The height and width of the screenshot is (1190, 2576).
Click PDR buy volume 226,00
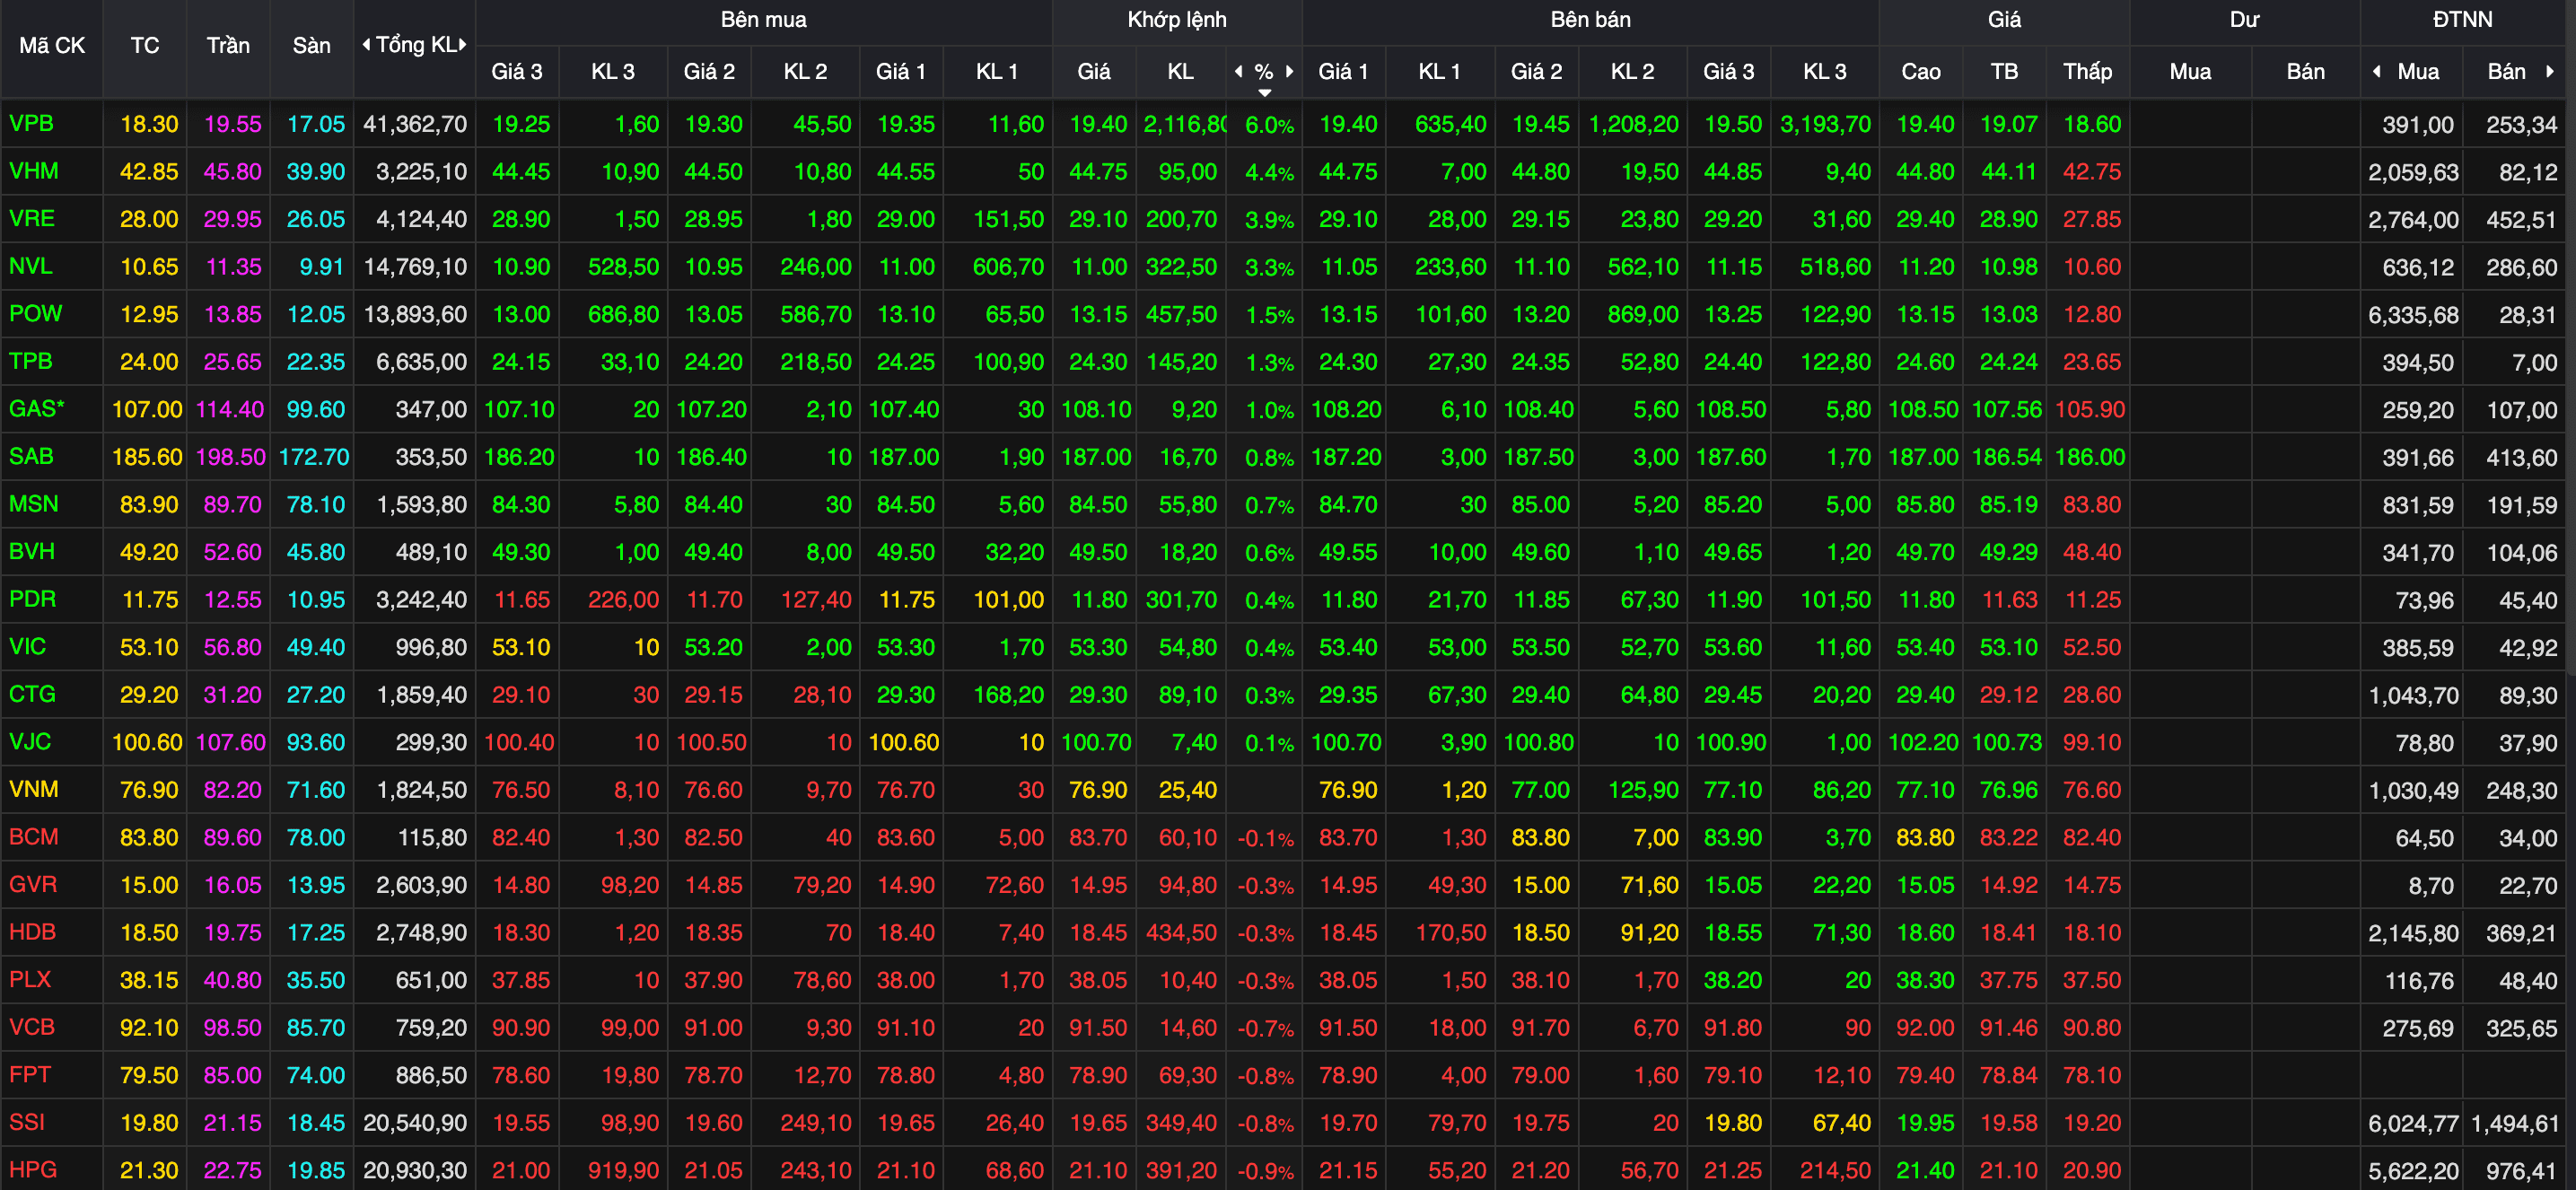(623, 600)
